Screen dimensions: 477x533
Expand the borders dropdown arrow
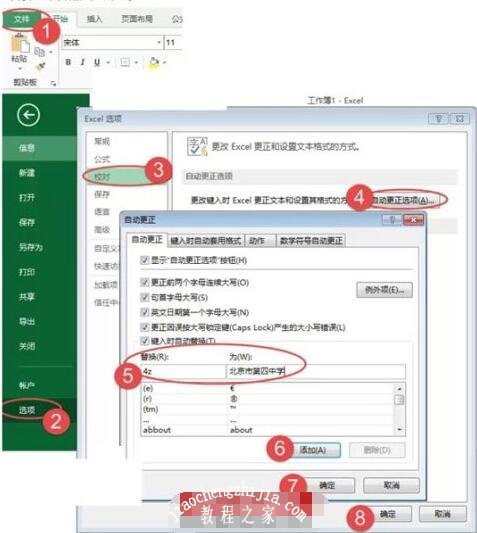click(x=136, y=63)
